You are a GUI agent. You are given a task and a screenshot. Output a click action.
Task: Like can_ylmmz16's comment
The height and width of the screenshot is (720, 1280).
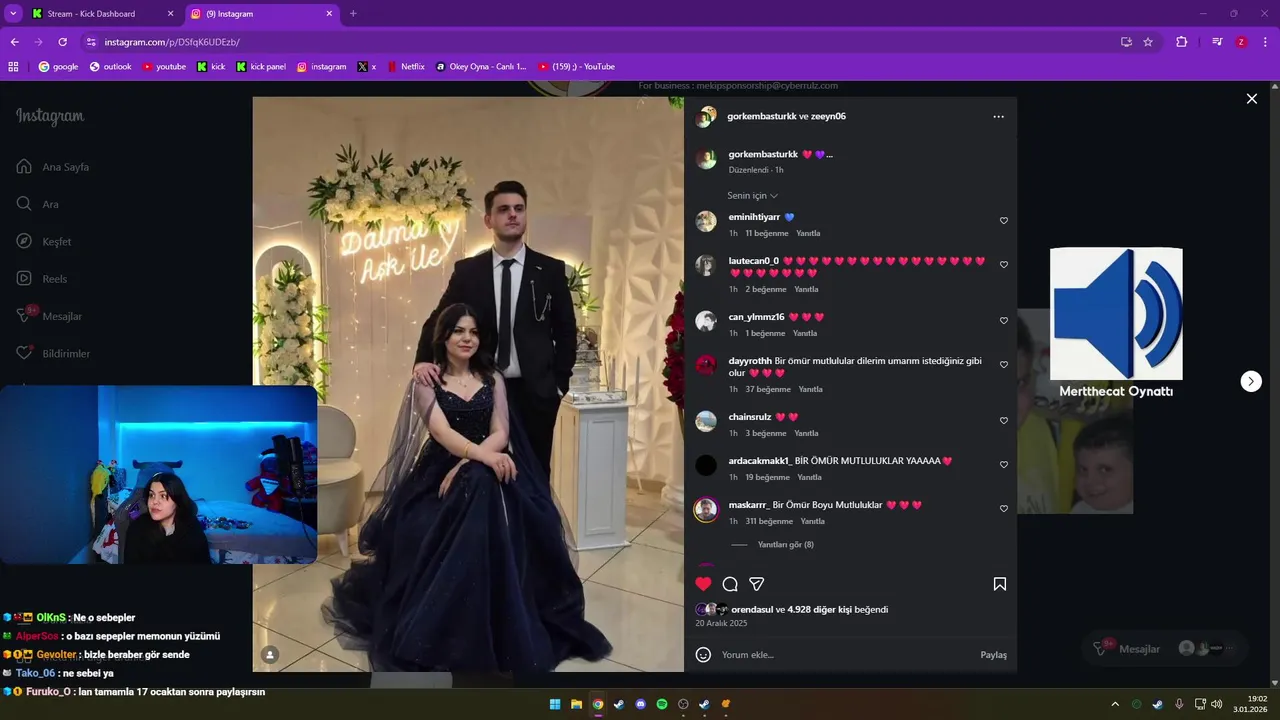pos(1004,321)
